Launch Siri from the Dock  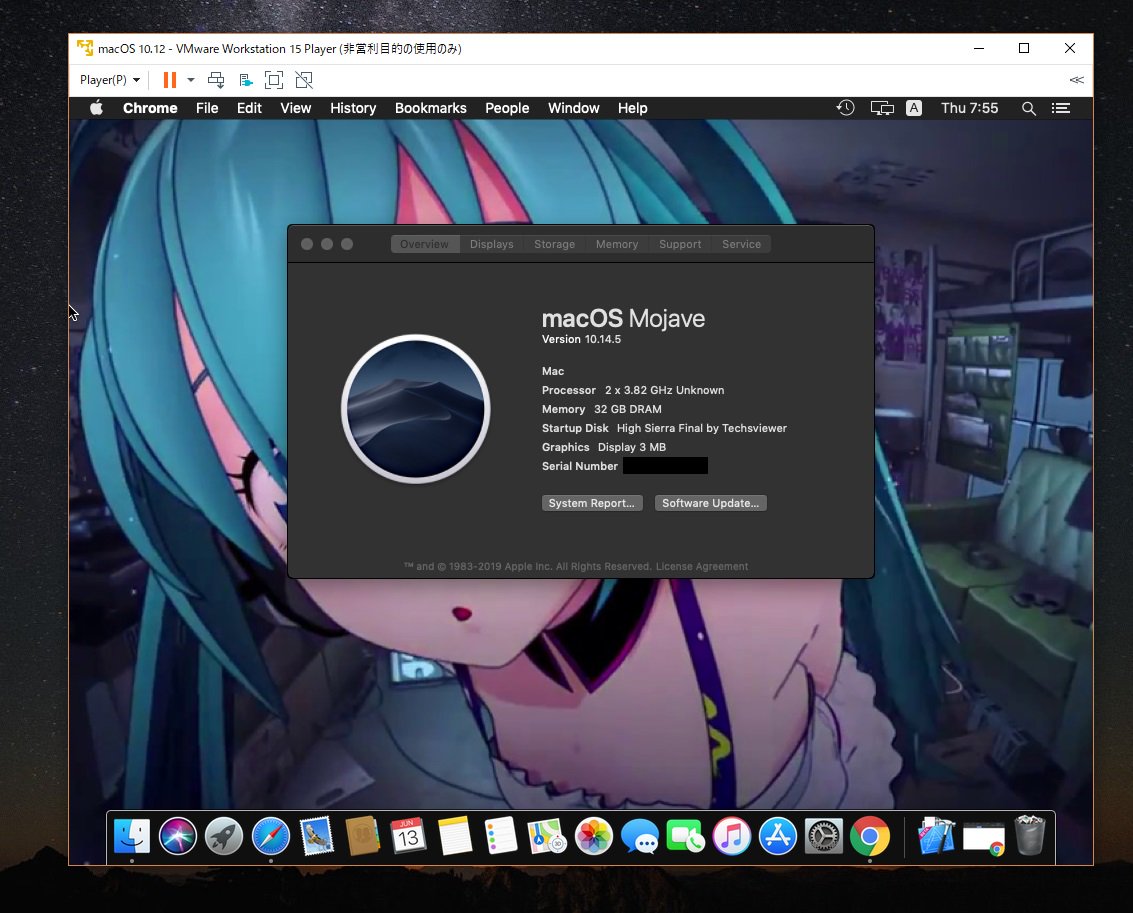tap(178, 836)
